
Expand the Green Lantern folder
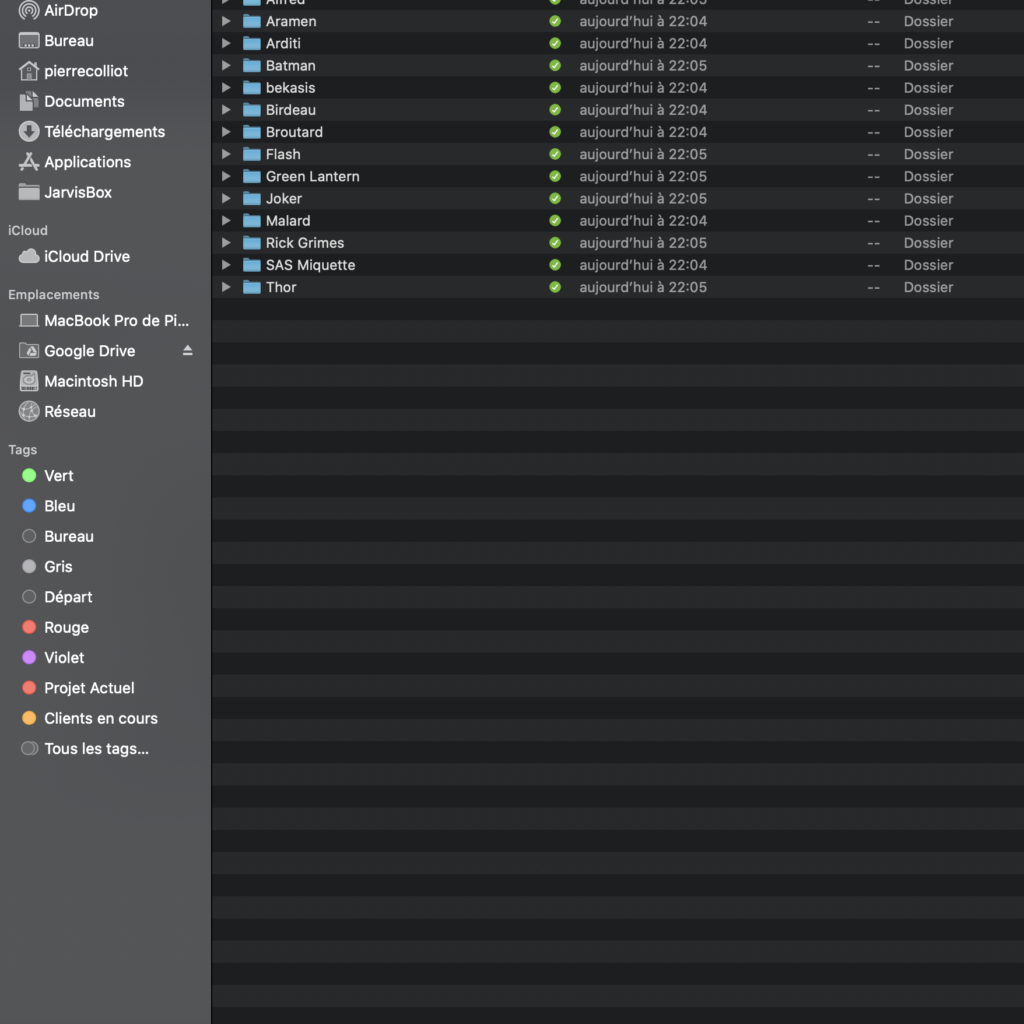pyautogui.click(x=226, y=177)
